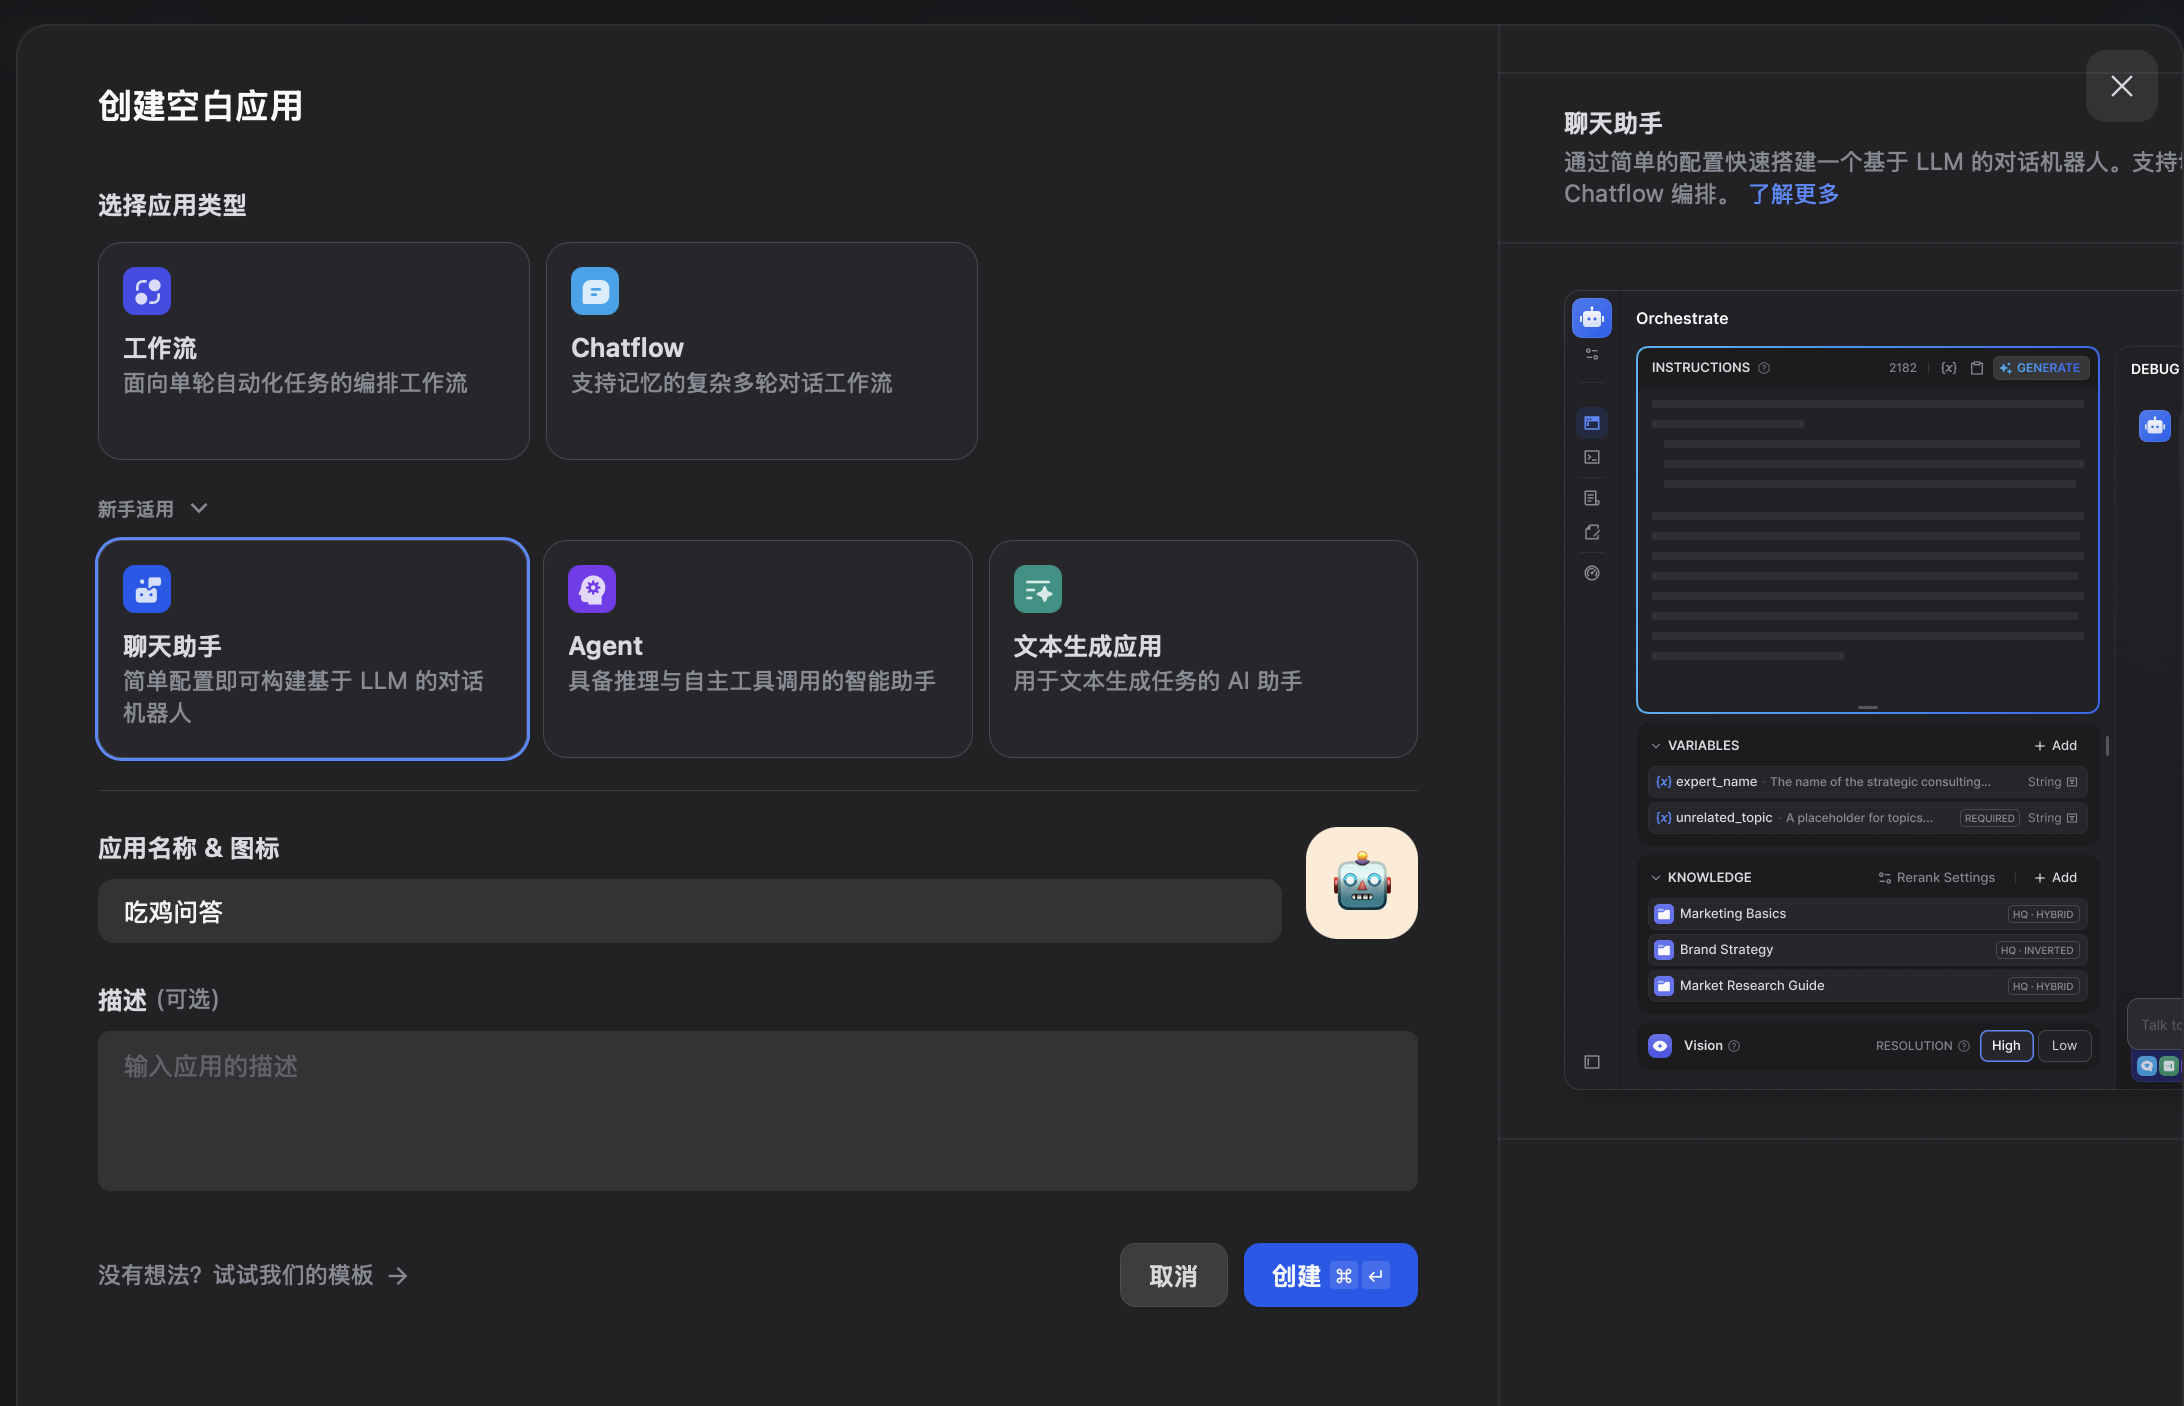
Task: Select the Agent app type card
Action: click(757, 648)
